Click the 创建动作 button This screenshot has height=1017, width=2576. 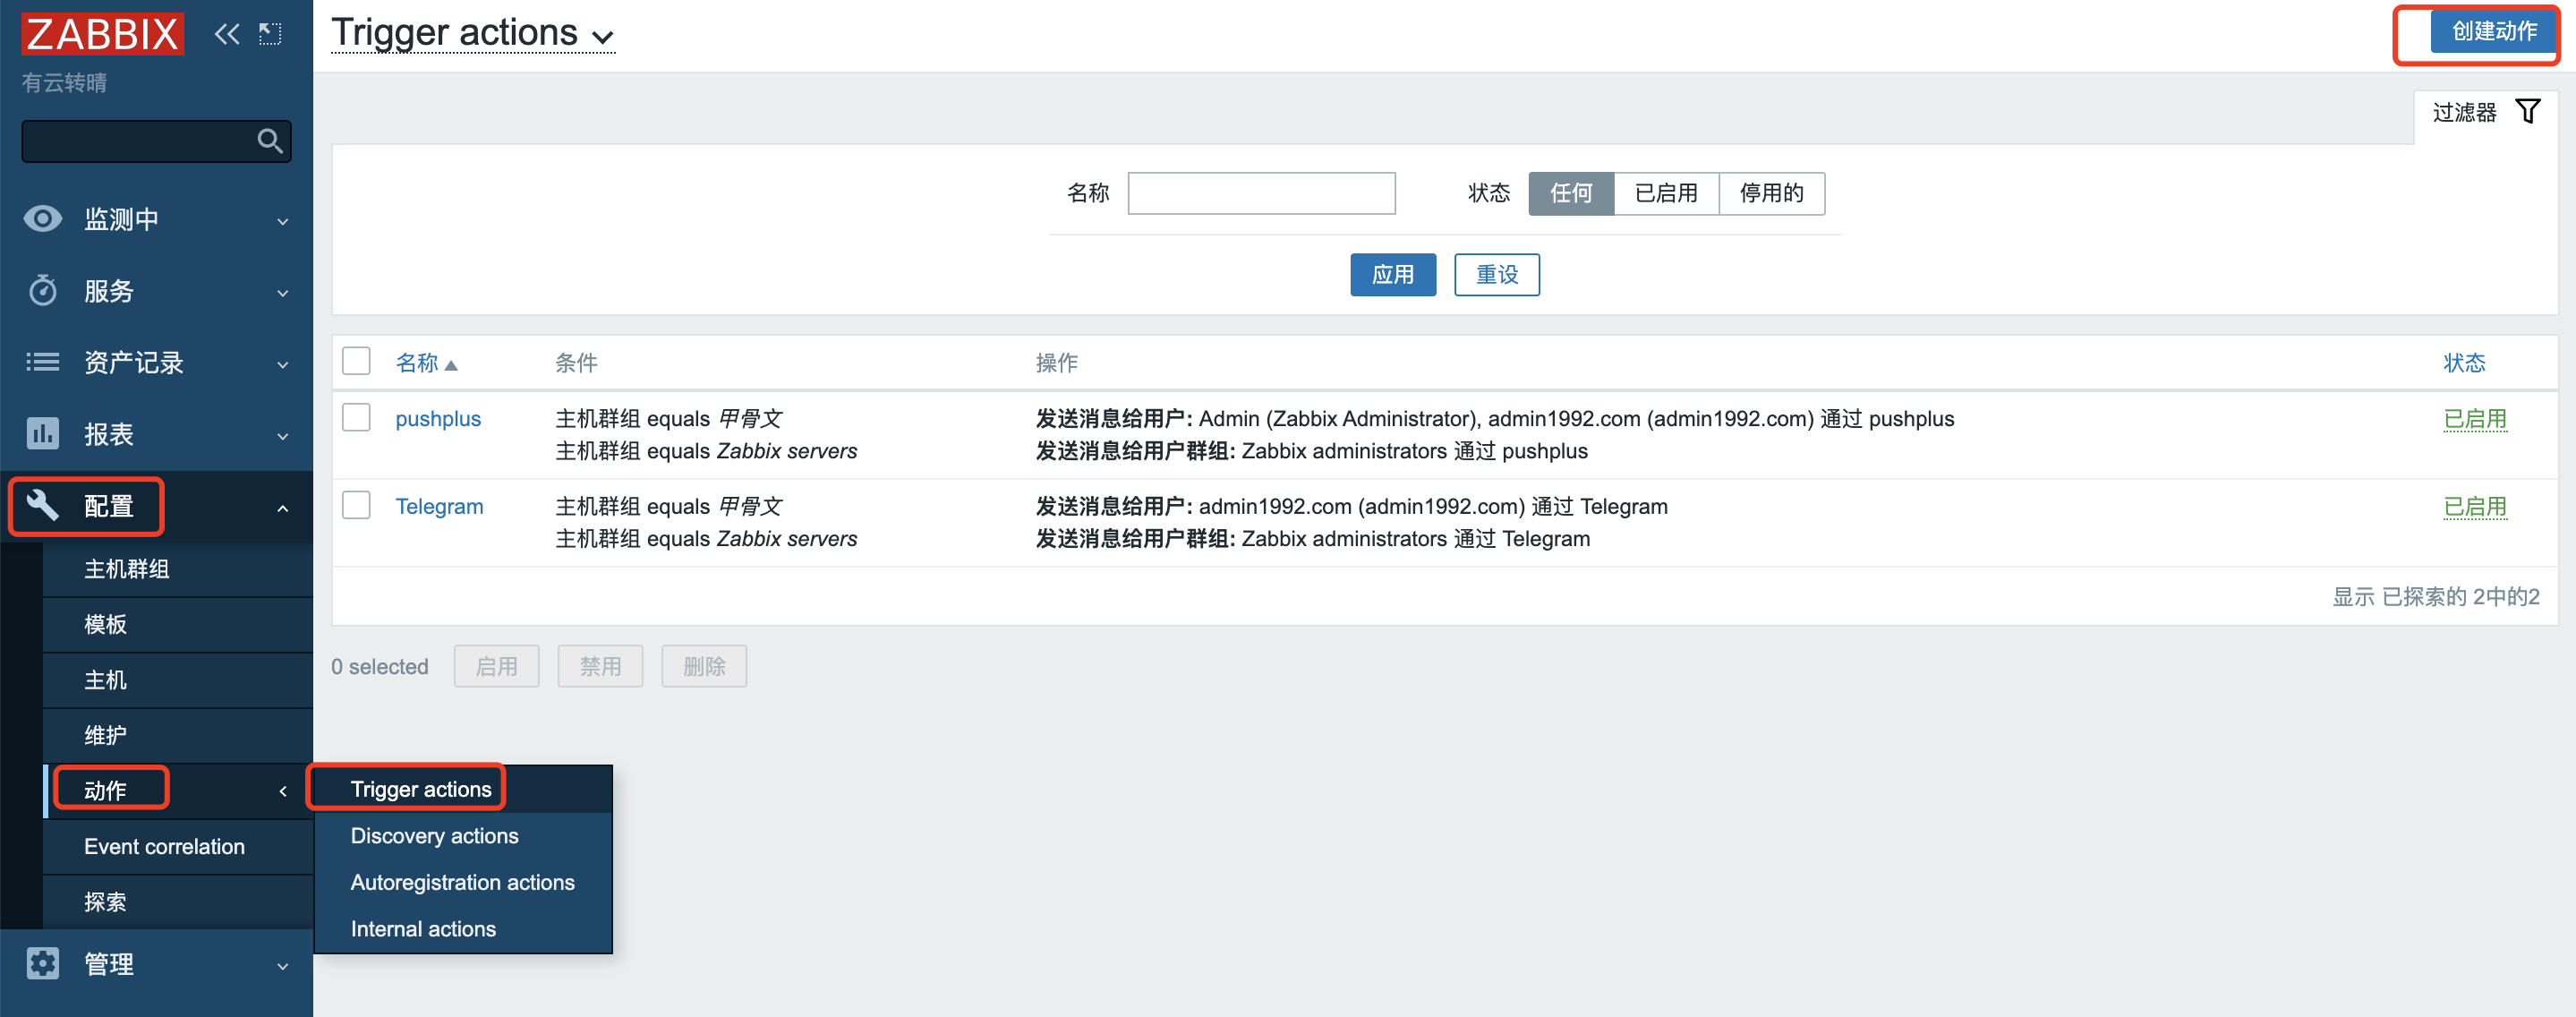click(2493, 32)
